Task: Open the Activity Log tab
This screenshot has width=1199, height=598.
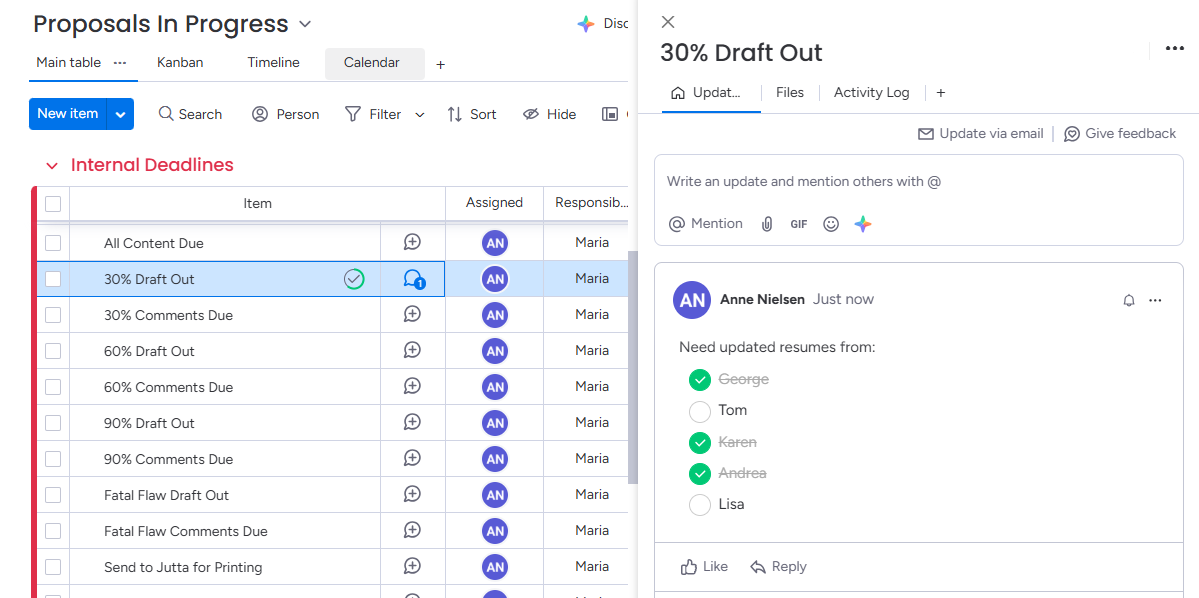Action: click(871, 92)
